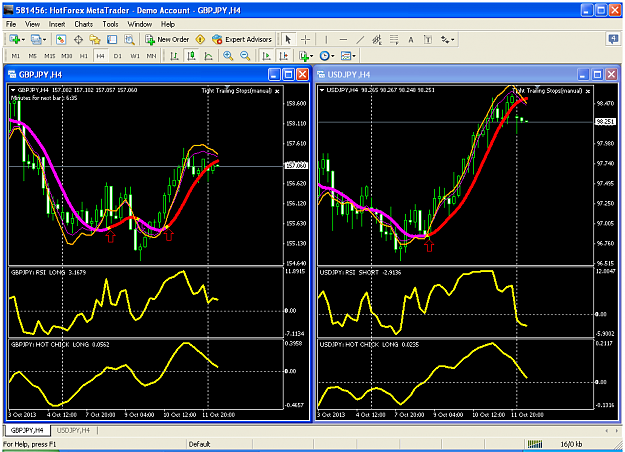
Task: Open the Tools menu
Action: [110, 24]
